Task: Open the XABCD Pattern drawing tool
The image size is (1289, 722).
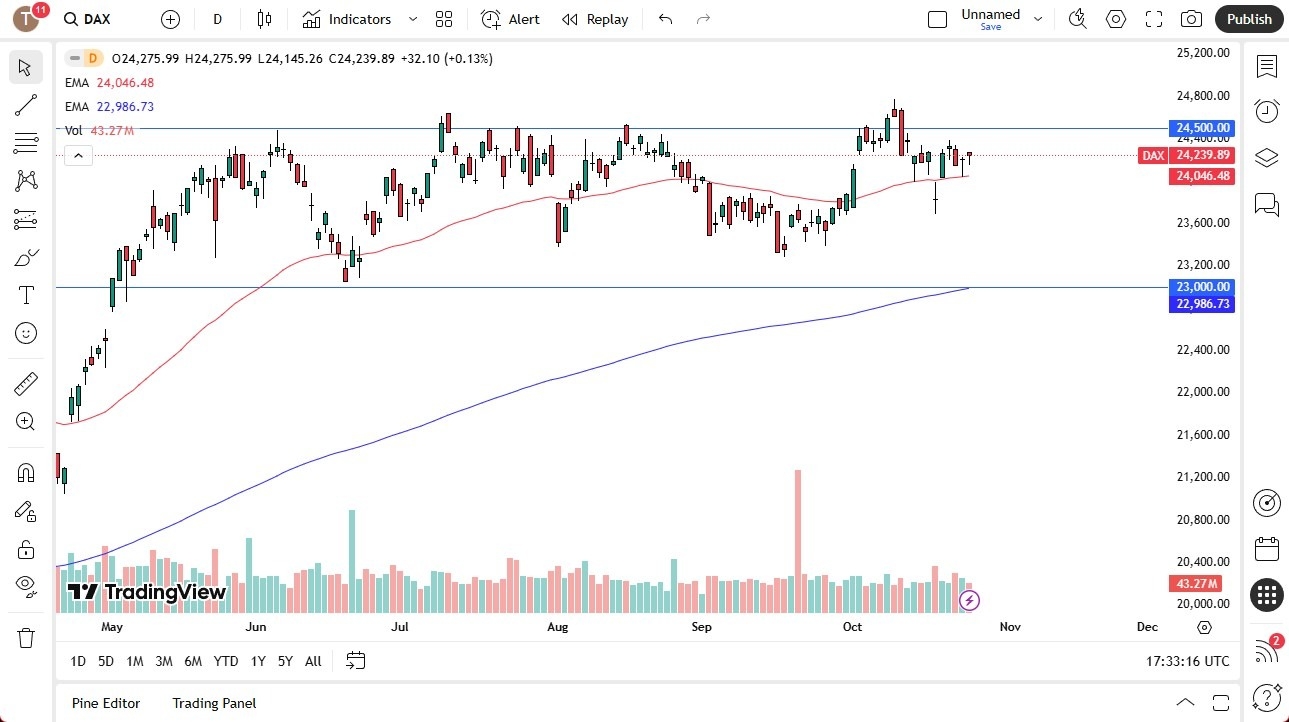Action: tap(25, 181)
